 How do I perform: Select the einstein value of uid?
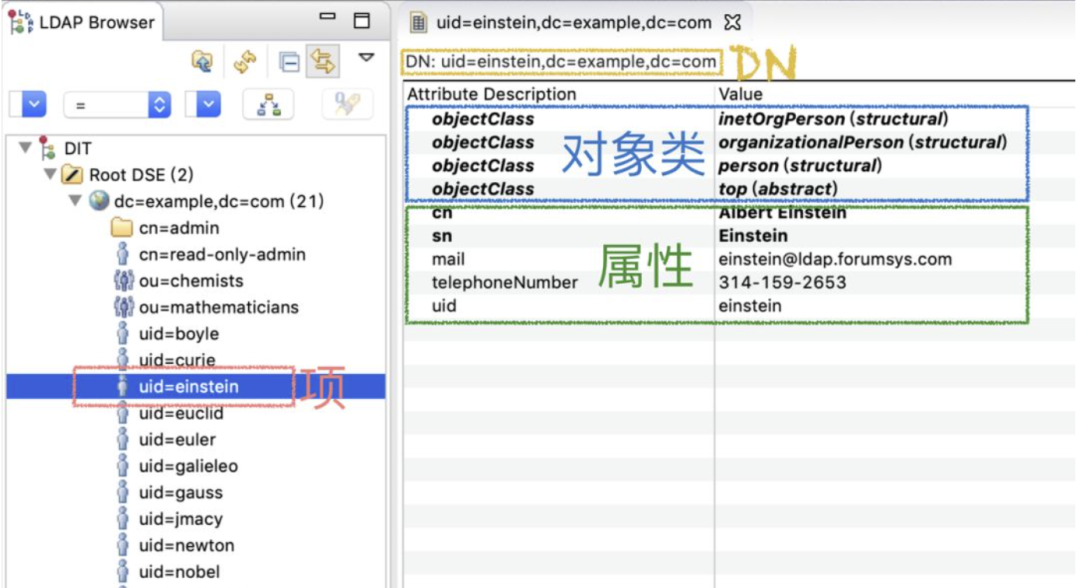[x=750, y=306]
